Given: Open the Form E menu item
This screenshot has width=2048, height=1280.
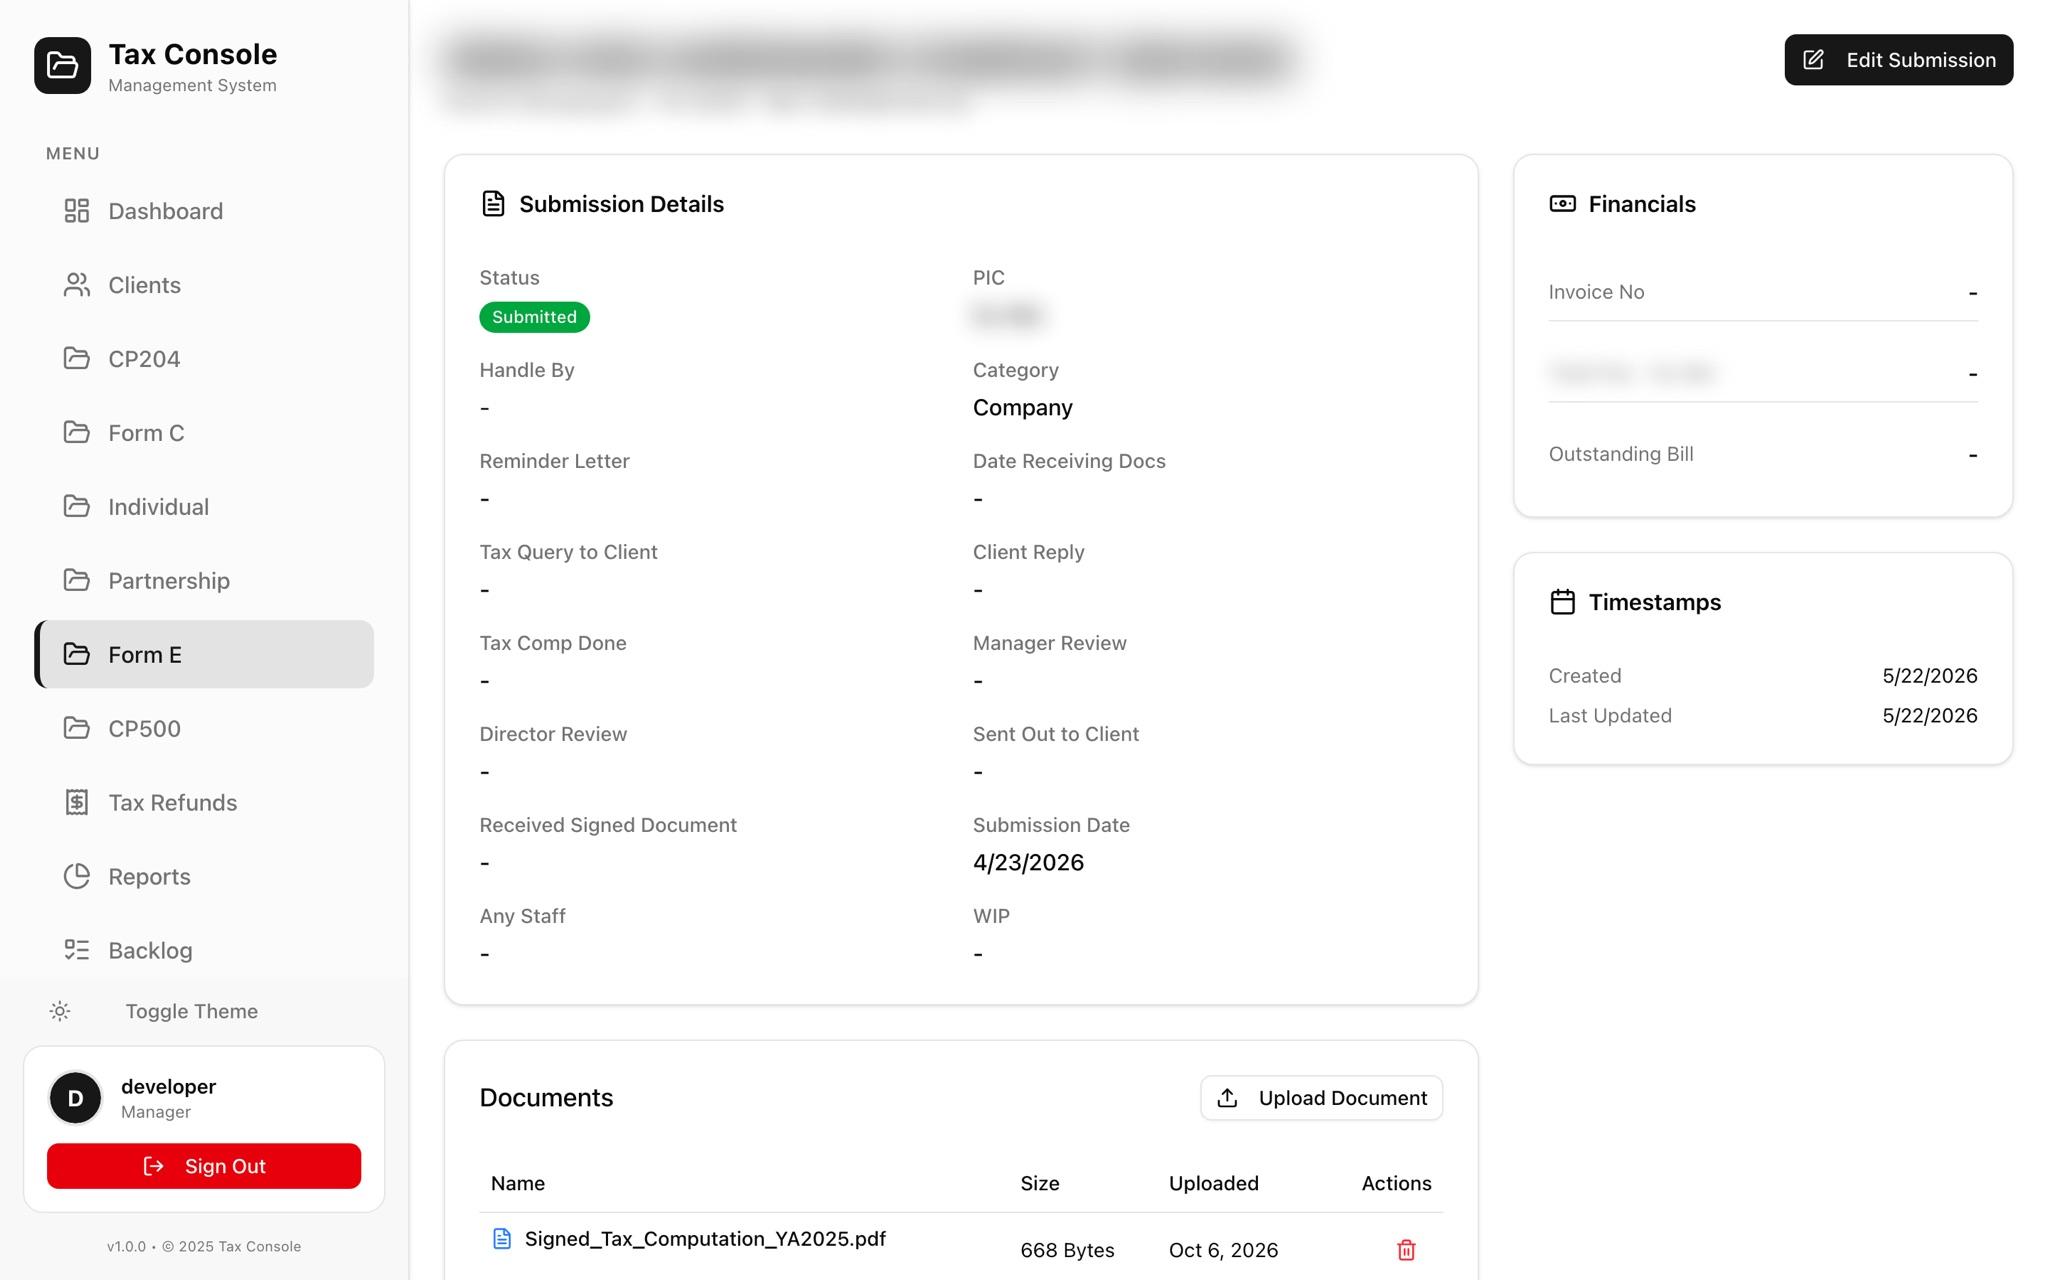Looking at the screenshot, I should [204, 654].
